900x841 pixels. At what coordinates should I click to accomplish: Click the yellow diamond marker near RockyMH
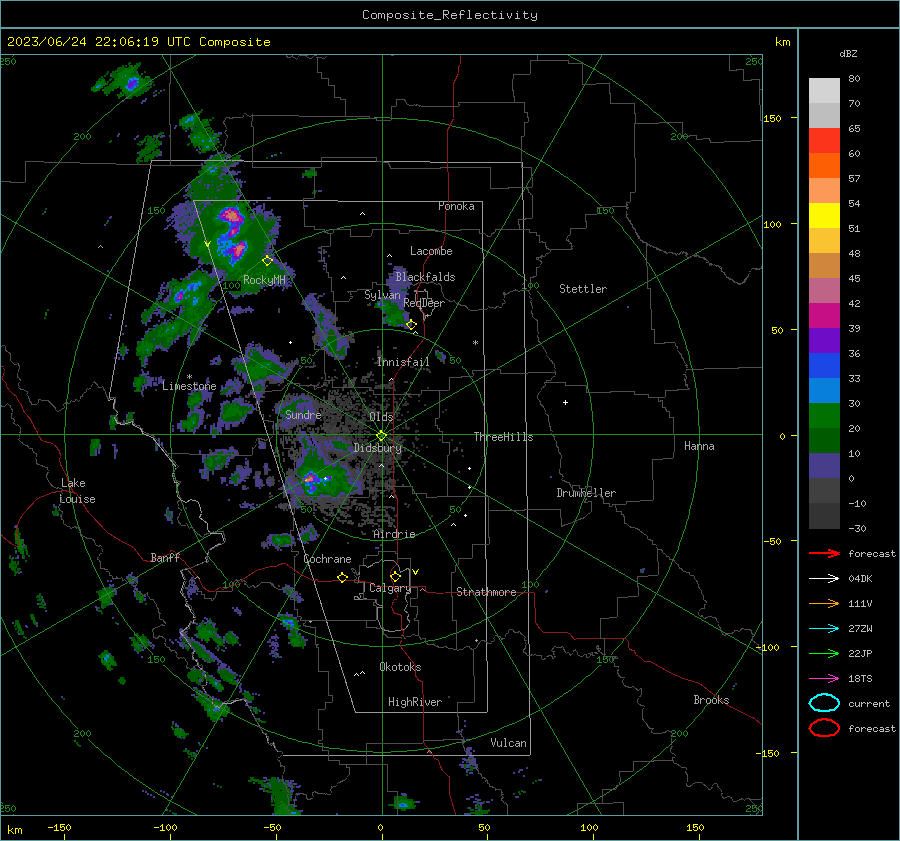point(267,261)
